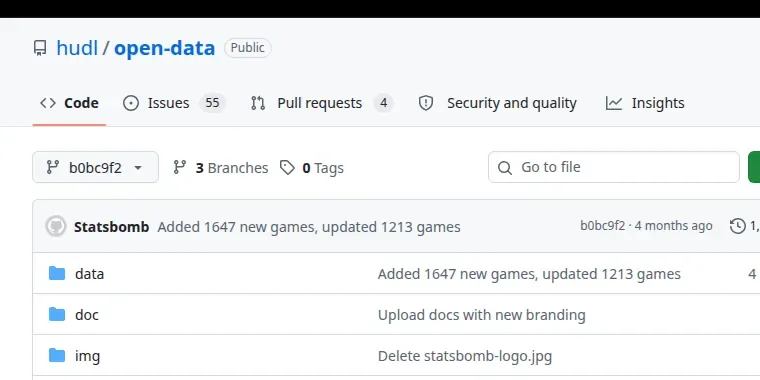Image resolution: width=760 pixels, height=380 pixels.
Task: Click the 4 months ago commit timestamp
Action: [x=673, y=225]
